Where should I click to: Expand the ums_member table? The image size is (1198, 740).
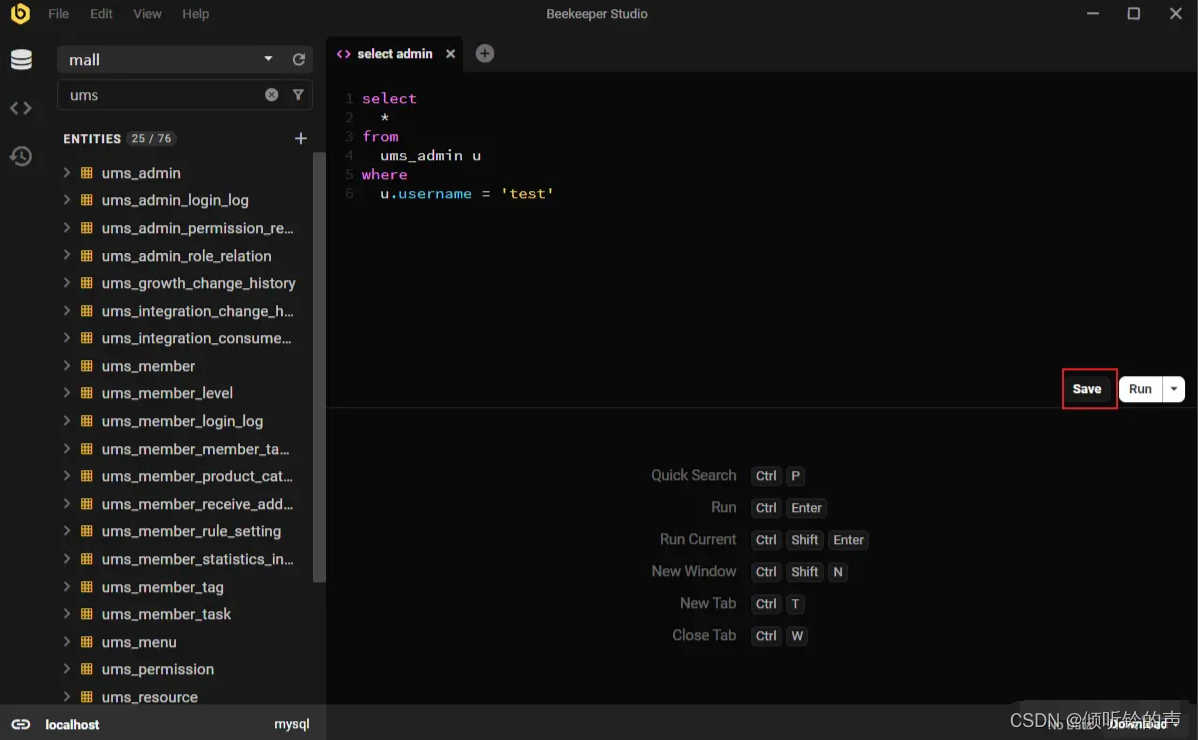point(66,366)
